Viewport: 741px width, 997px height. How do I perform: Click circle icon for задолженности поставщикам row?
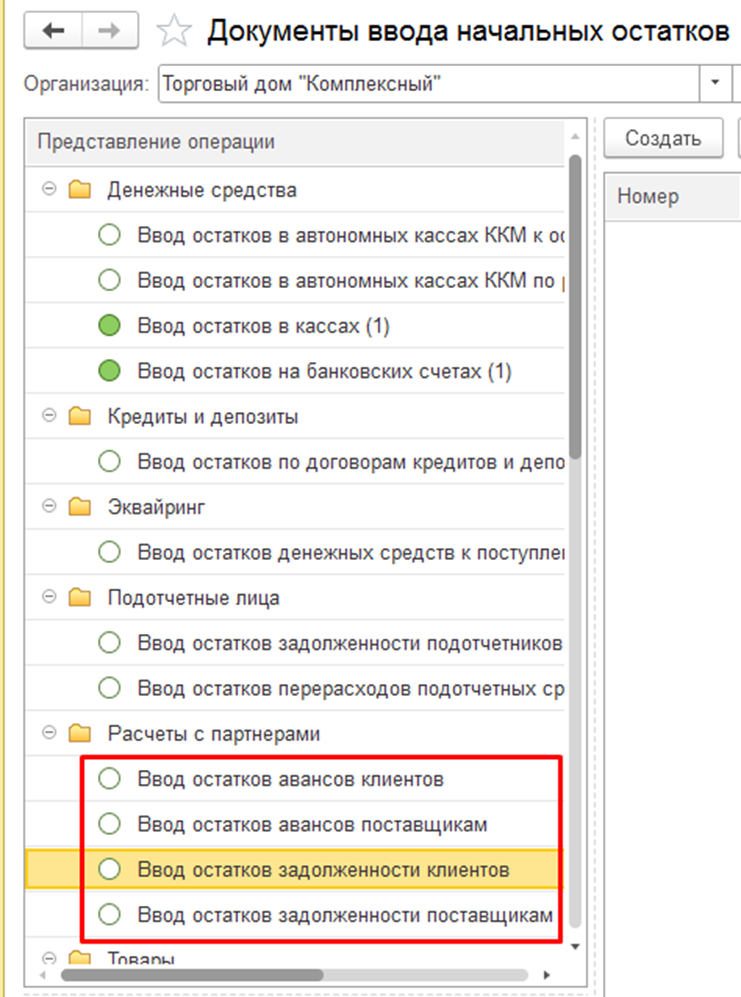coord(109,915)
